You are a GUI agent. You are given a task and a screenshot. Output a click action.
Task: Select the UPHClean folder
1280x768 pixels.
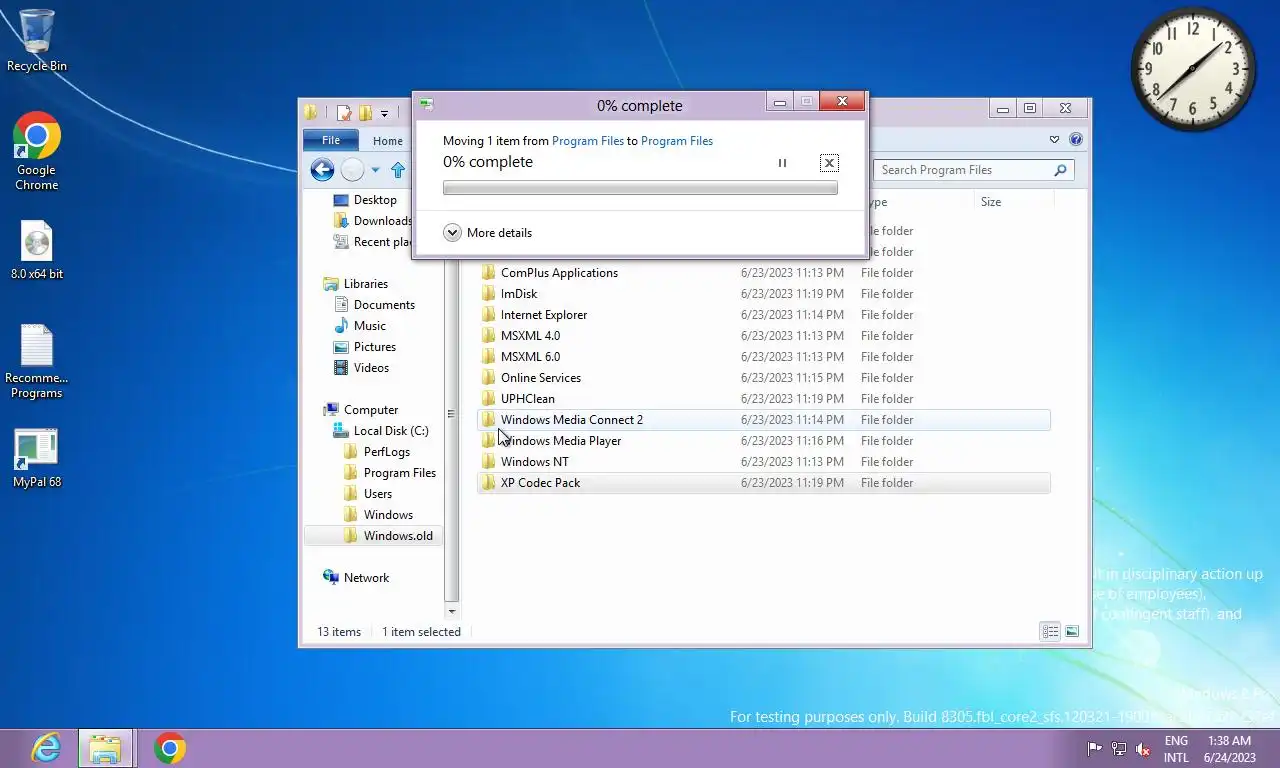coord(764,399)
